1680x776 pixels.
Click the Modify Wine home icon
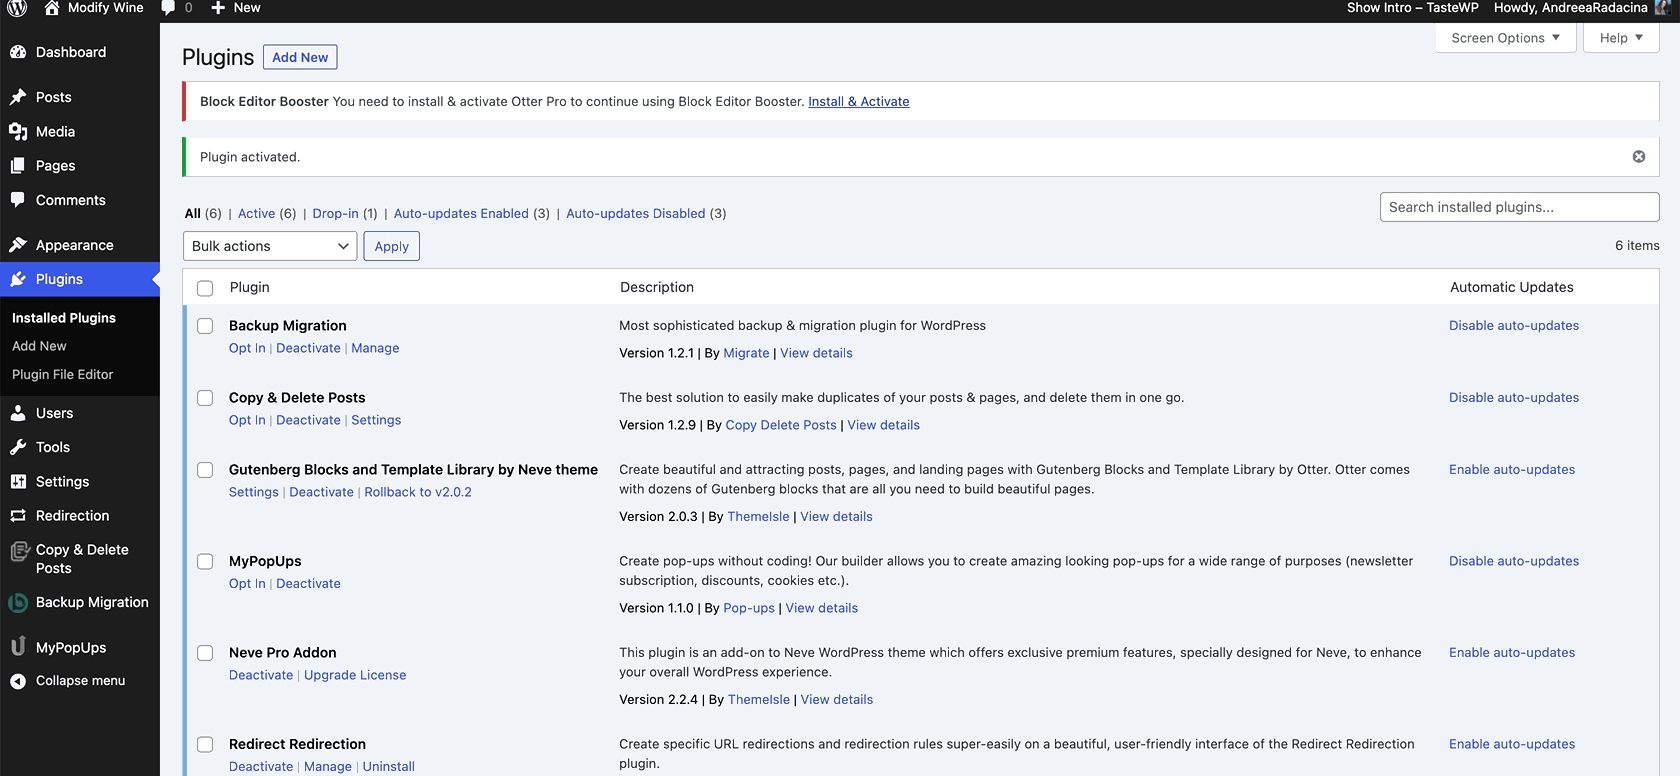click(x=52, y=8)
